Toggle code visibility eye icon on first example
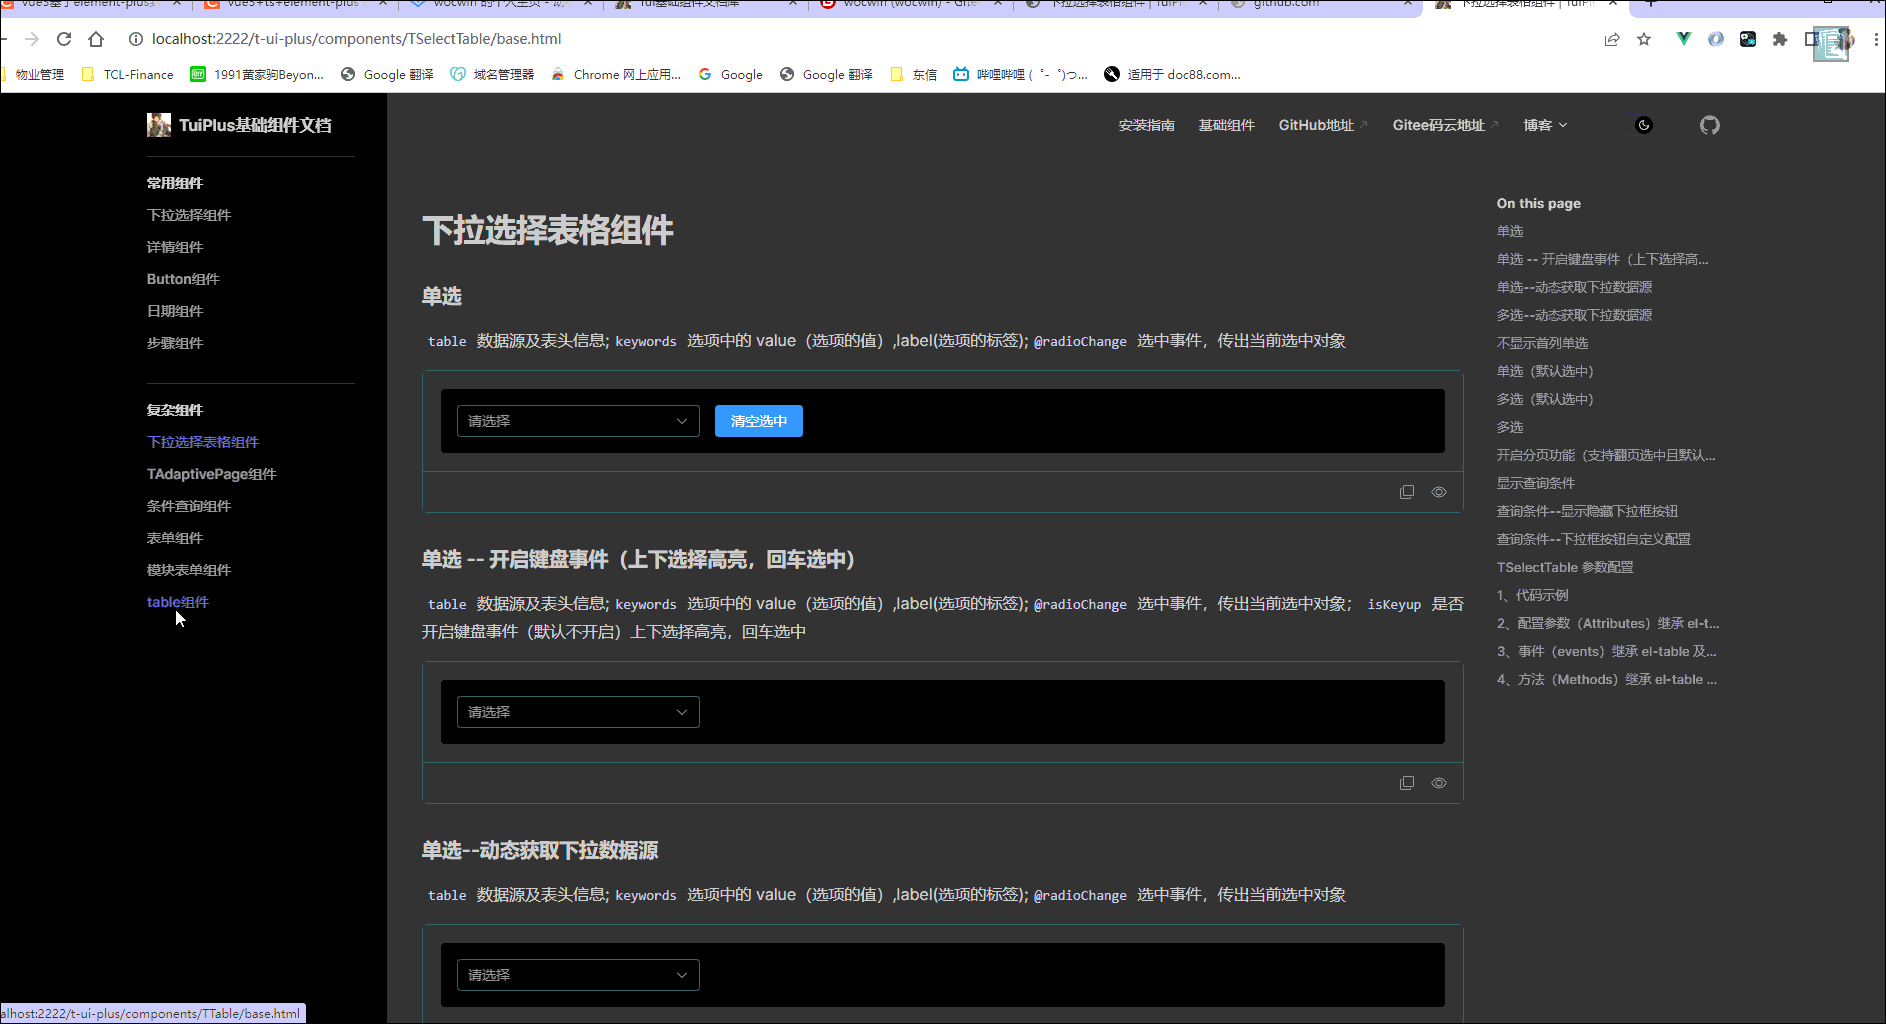Screen dimensions: 1886x1024 coord(1438,491)
